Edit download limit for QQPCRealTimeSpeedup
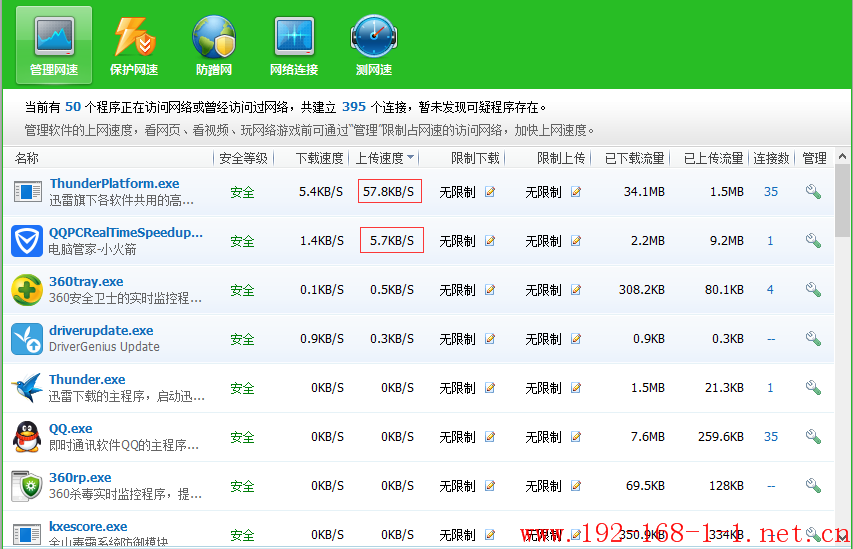This screenshot has width=853, height=549. (x=490, y=240)
